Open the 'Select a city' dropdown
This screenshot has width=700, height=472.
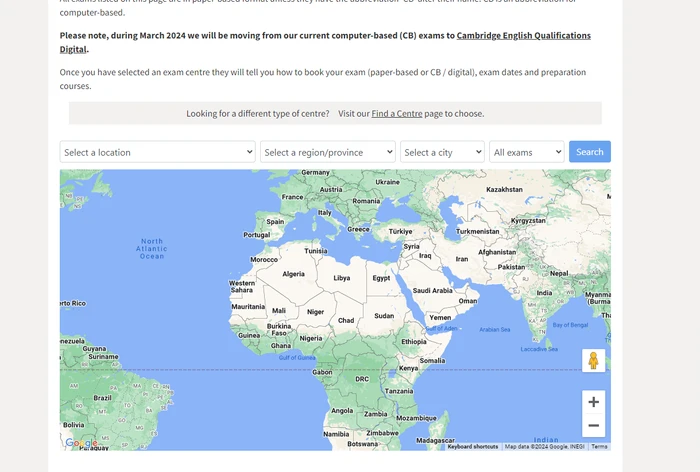442,152
